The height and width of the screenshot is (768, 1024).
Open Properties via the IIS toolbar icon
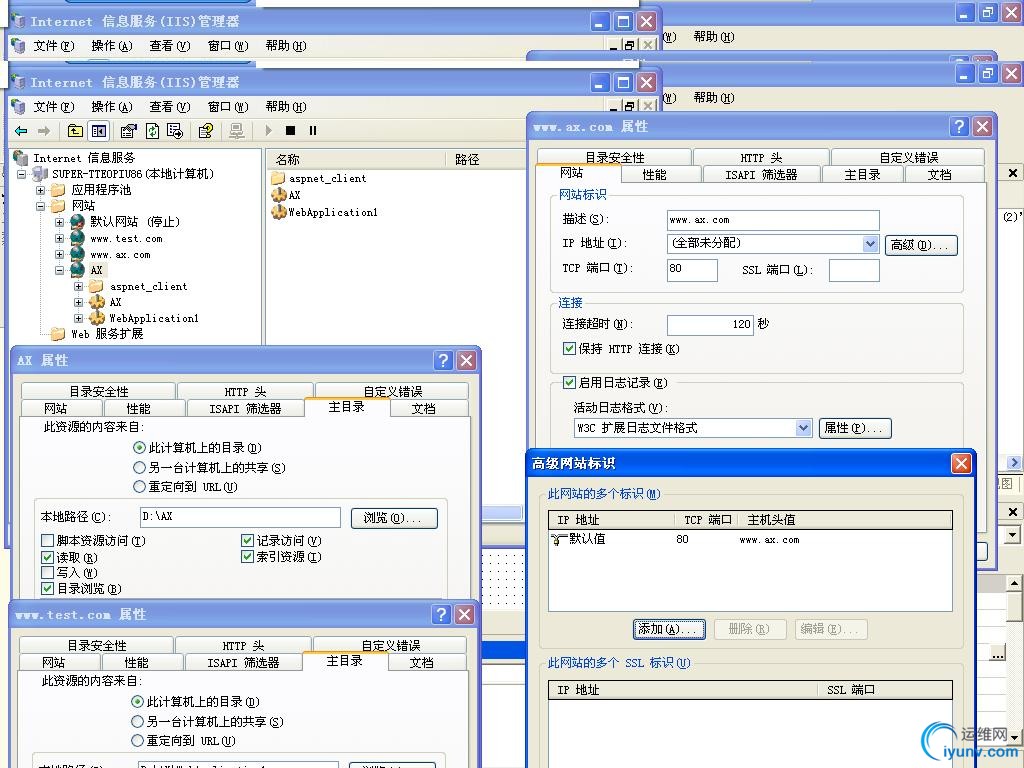pos(128,131)
